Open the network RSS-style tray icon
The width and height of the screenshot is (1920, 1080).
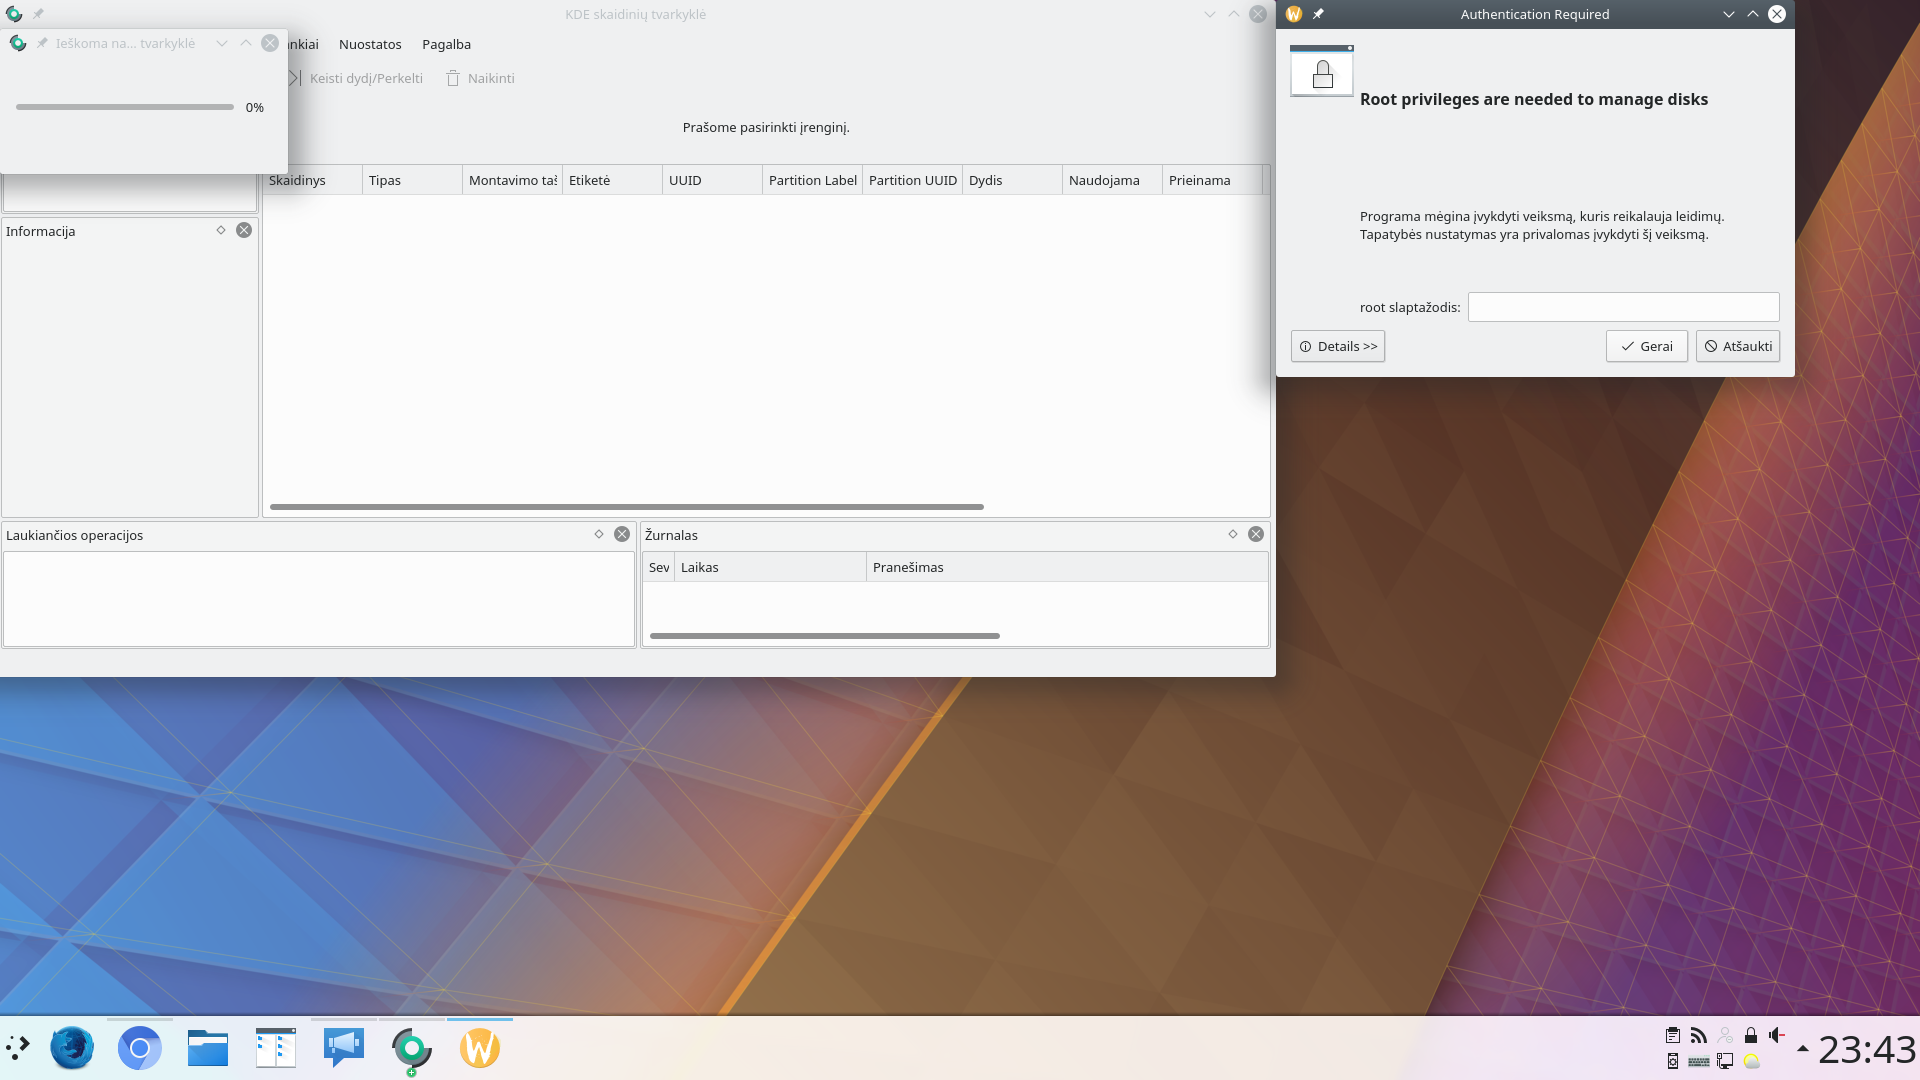pyautogui.click(x=1699, y=1035)
